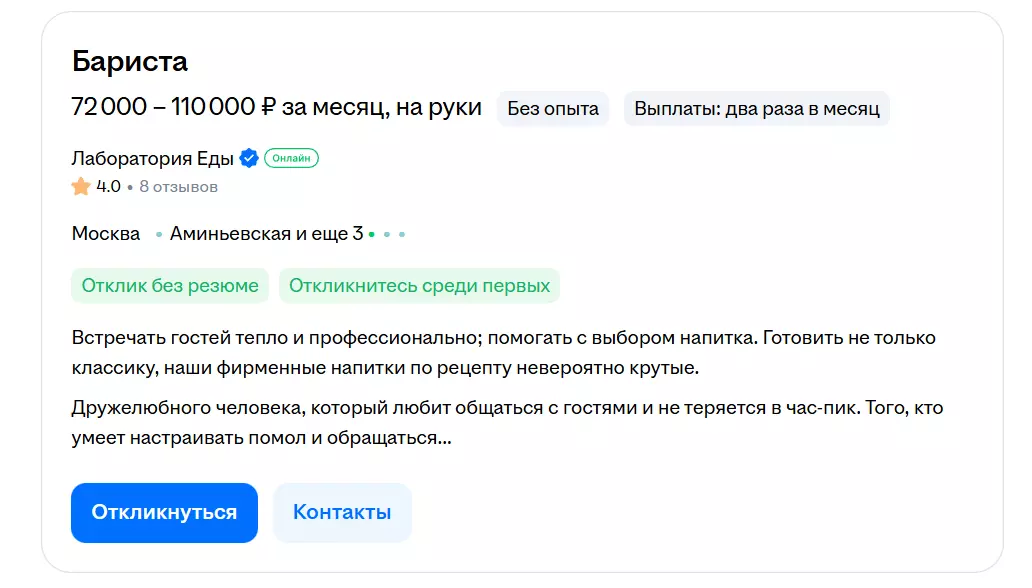The width and height of the screenshot is (1032, 588).
Task: Click the Отклик без резюме label
Action: (x=170, y=285)
